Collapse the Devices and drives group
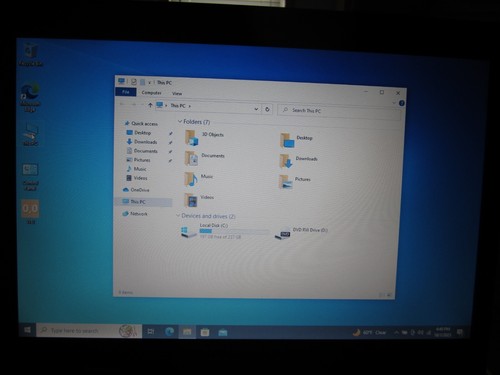Image resolution: width=500 pixels, height=375 pixels. coord(178,216)
